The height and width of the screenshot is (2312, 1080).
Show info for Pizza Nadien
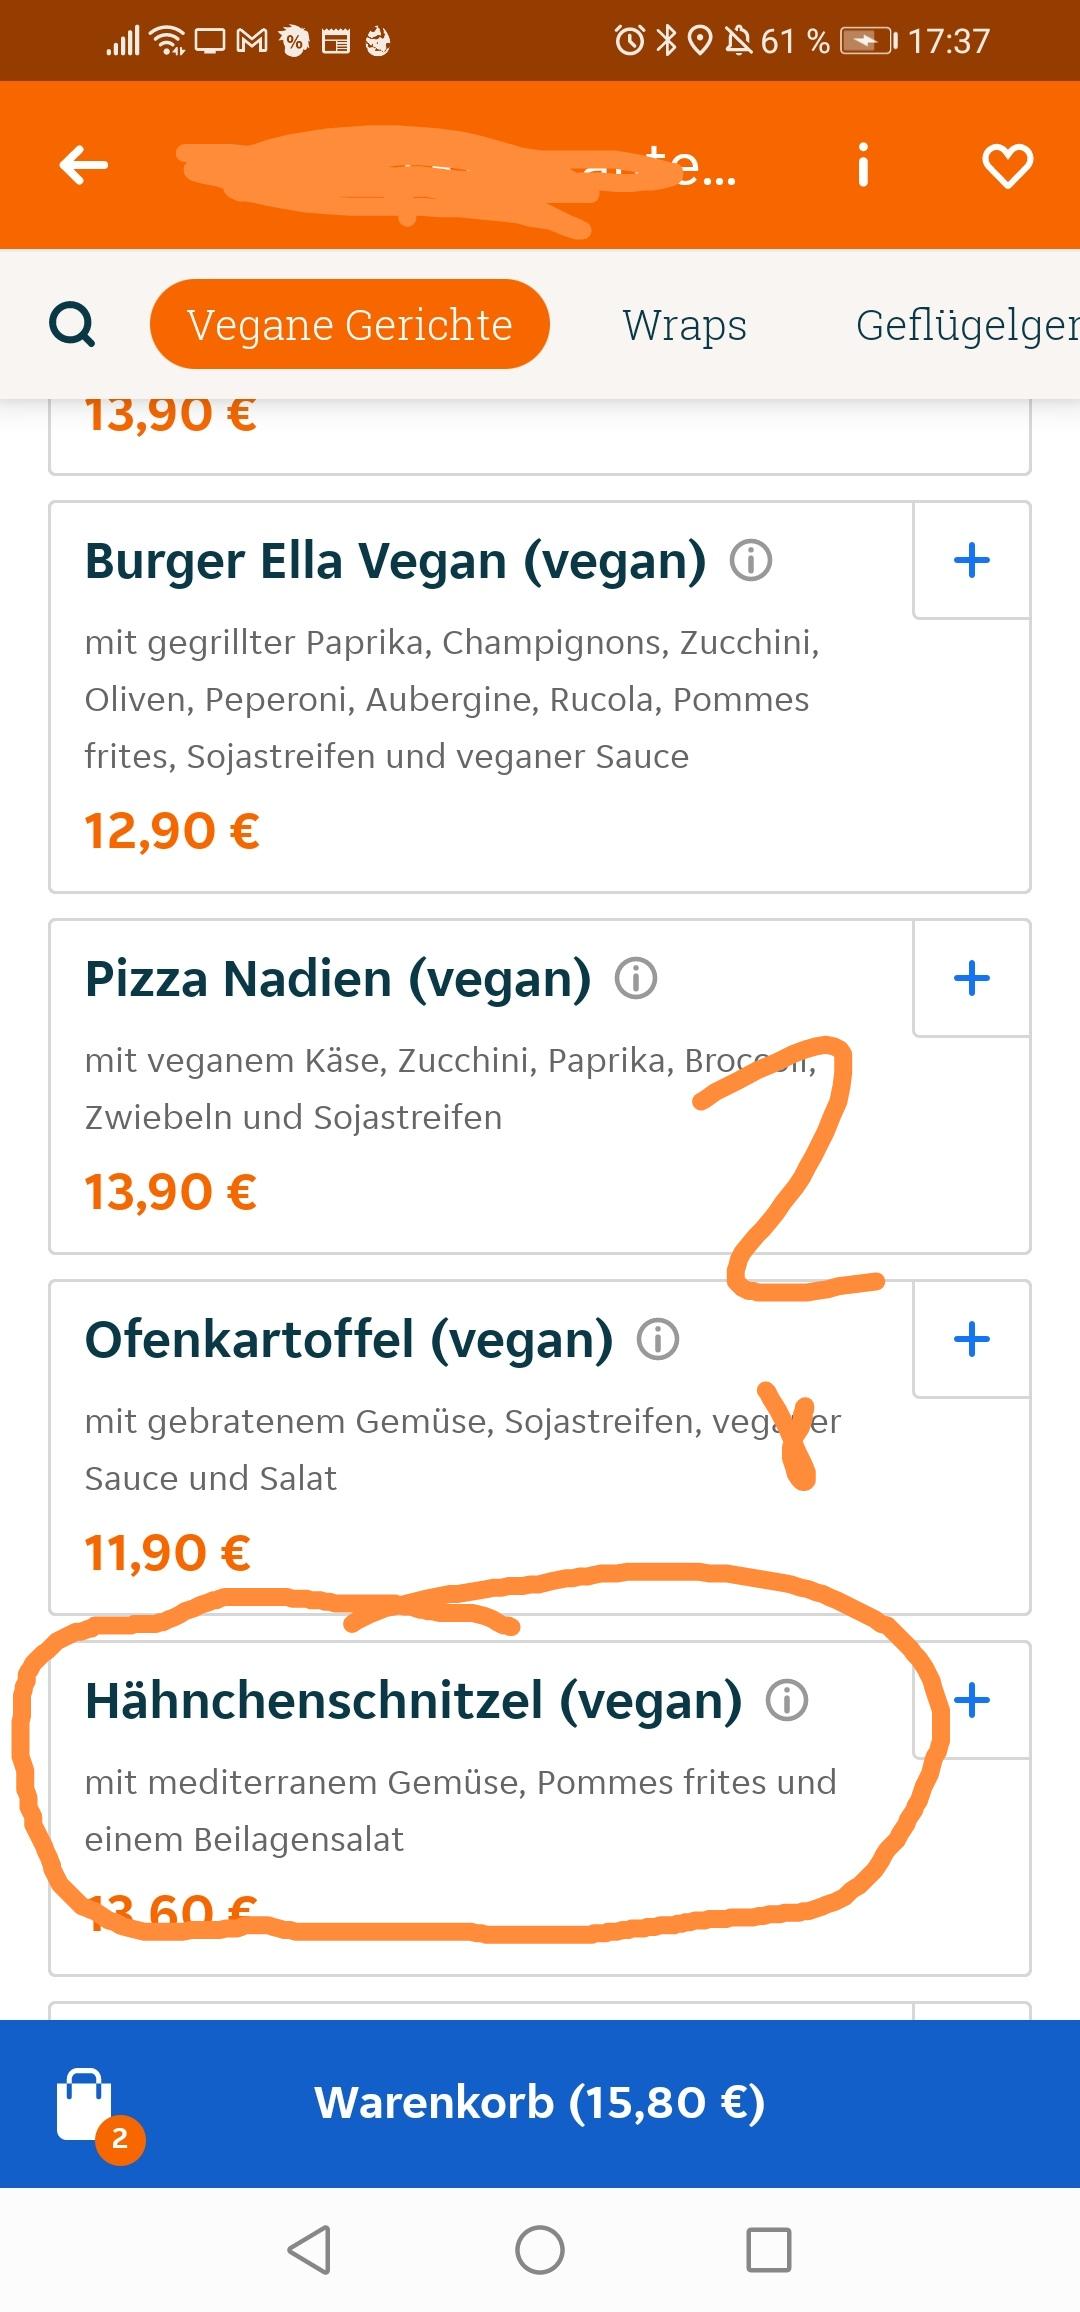(636, 979)
